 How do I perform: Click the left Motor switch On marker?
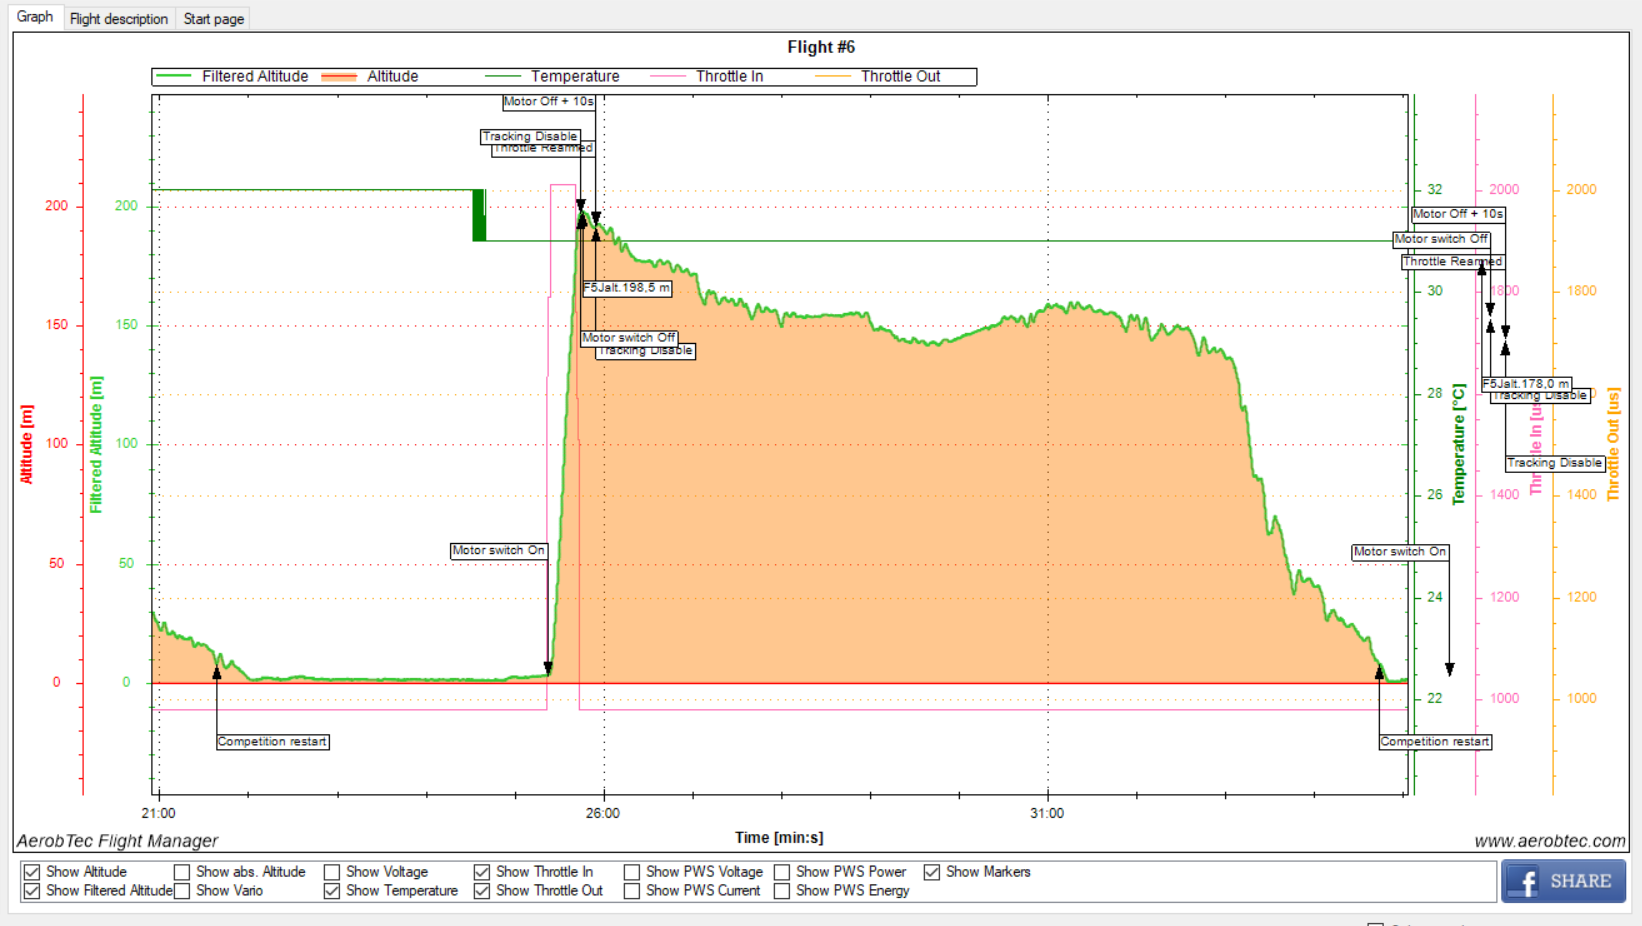(x=498, y=551)
